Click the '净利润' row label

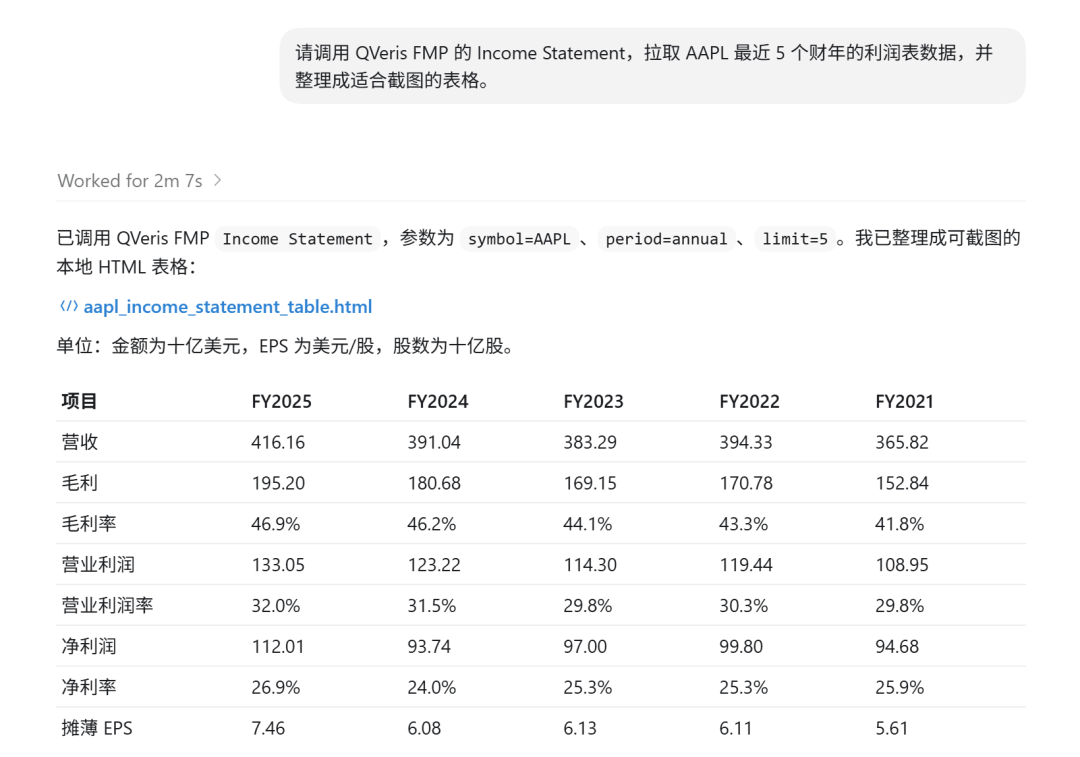89,646
